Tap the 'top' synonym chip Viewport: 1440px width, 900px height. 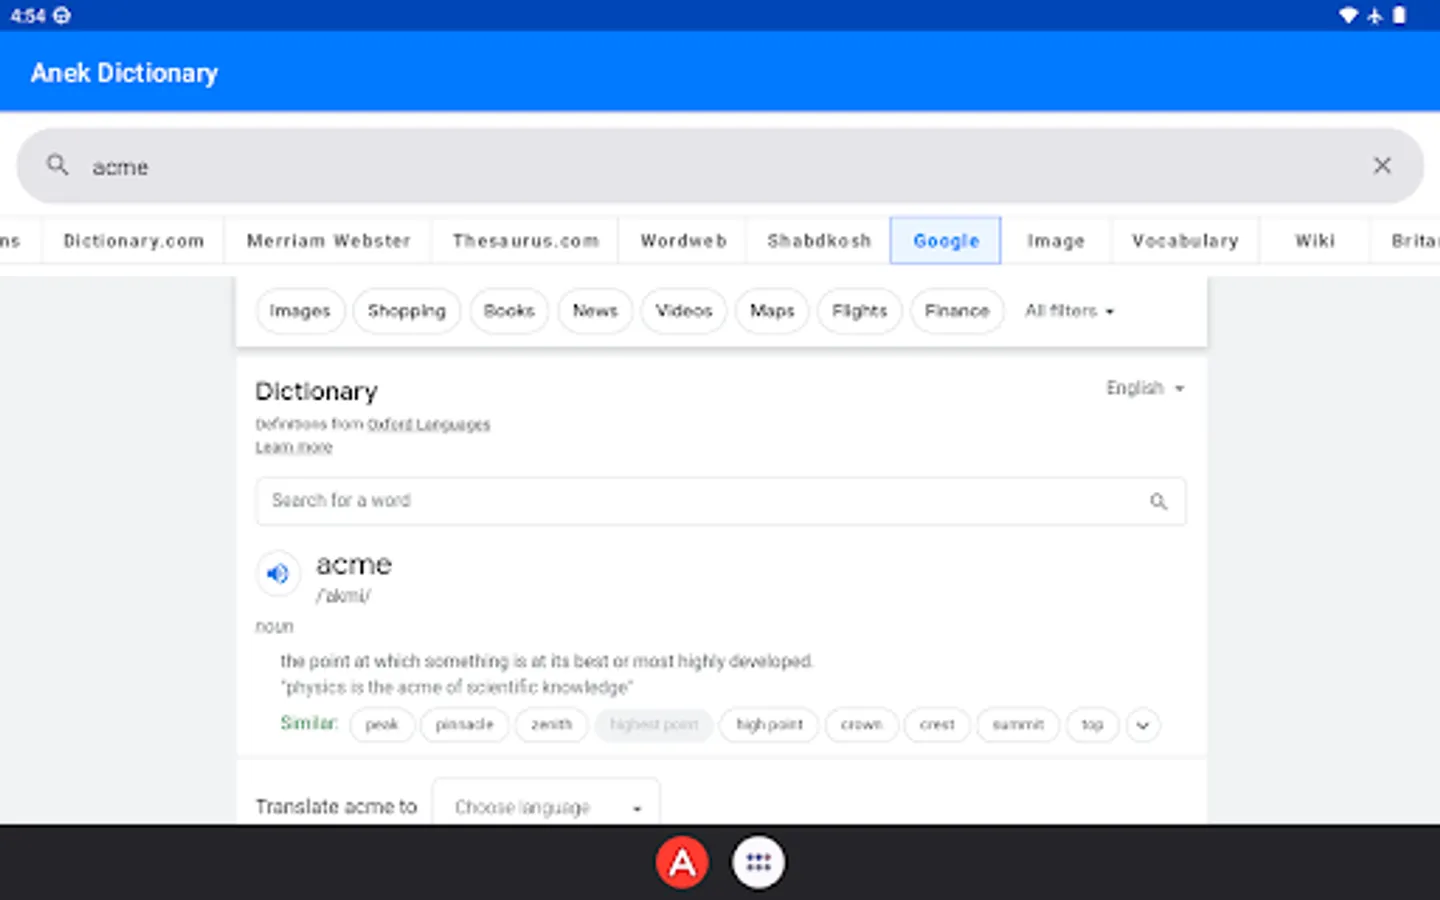[x=1092, y=725]
